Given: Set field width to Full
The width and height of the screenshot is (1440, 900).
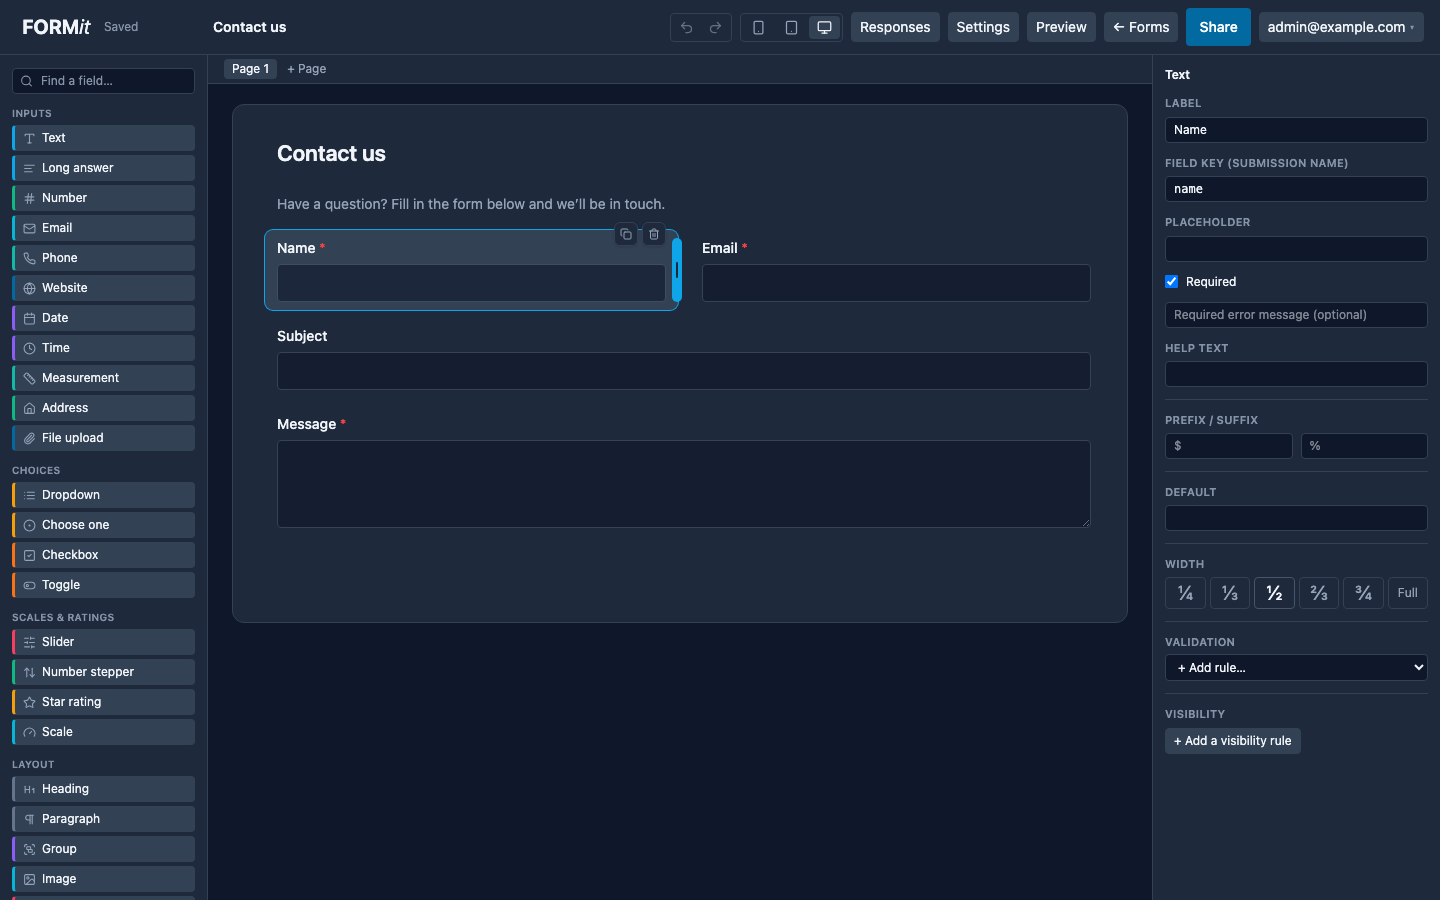Looking at the screenshot, I should 1408,593.
